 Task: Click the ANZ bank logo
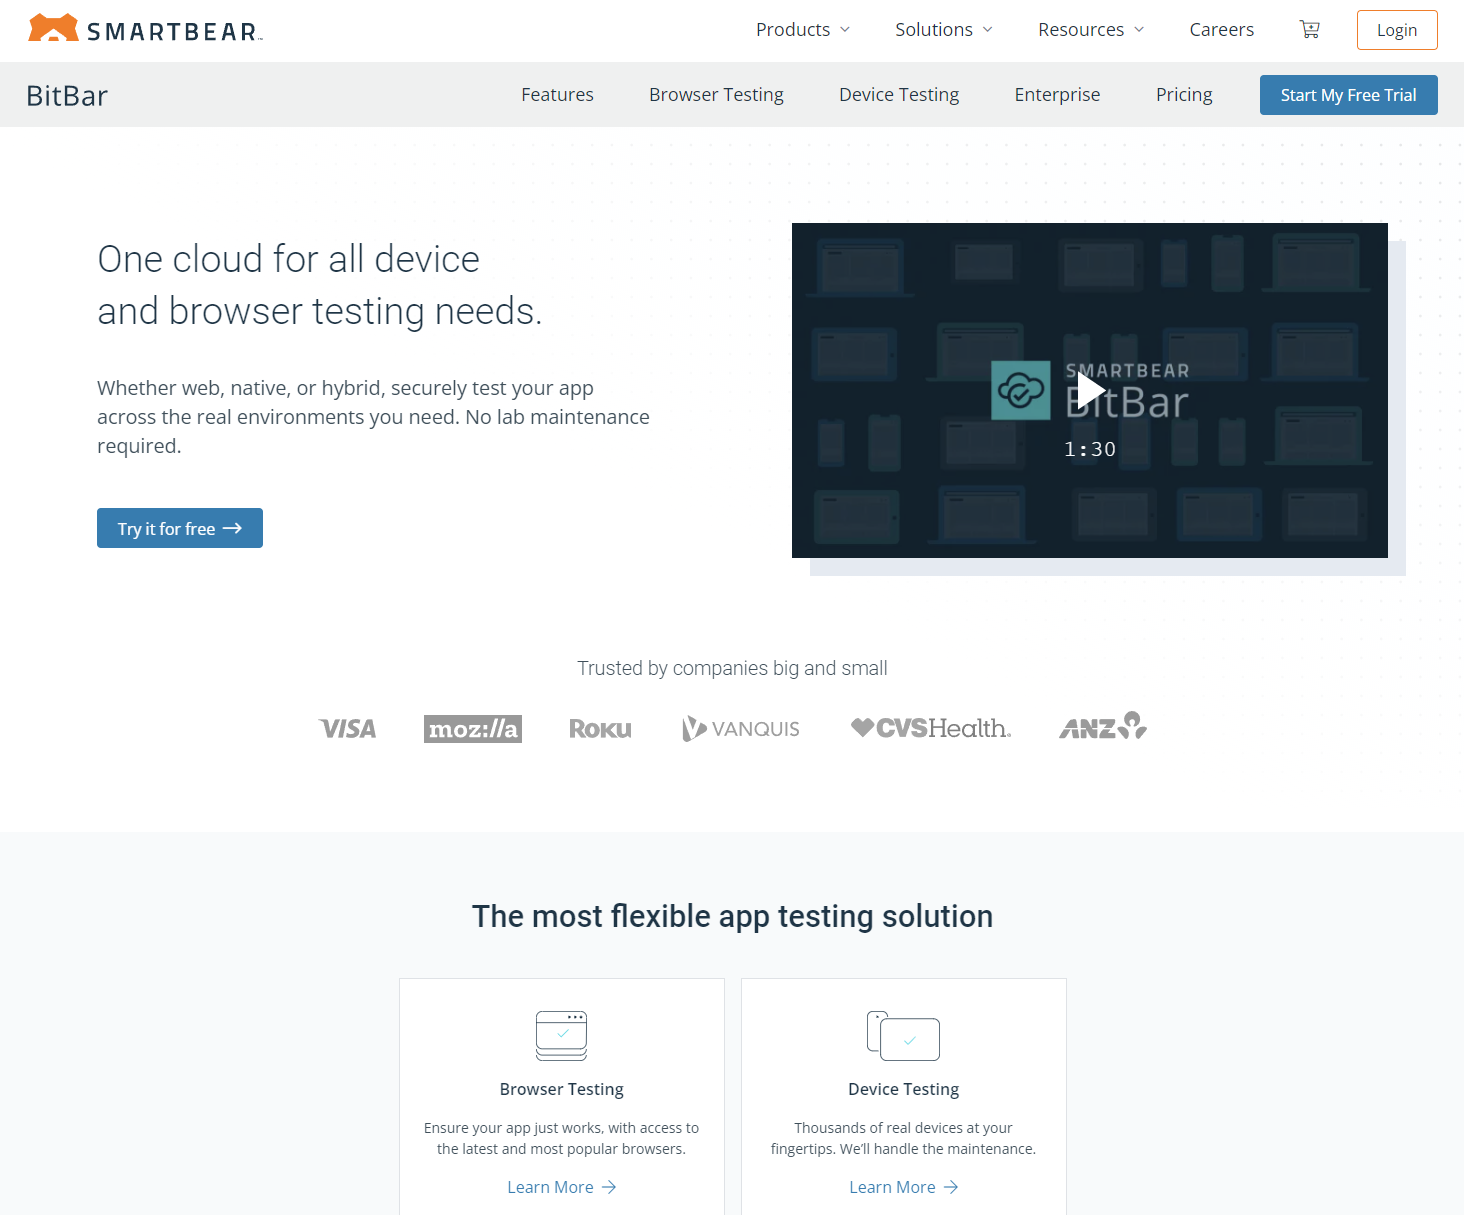click(1102, 727)
